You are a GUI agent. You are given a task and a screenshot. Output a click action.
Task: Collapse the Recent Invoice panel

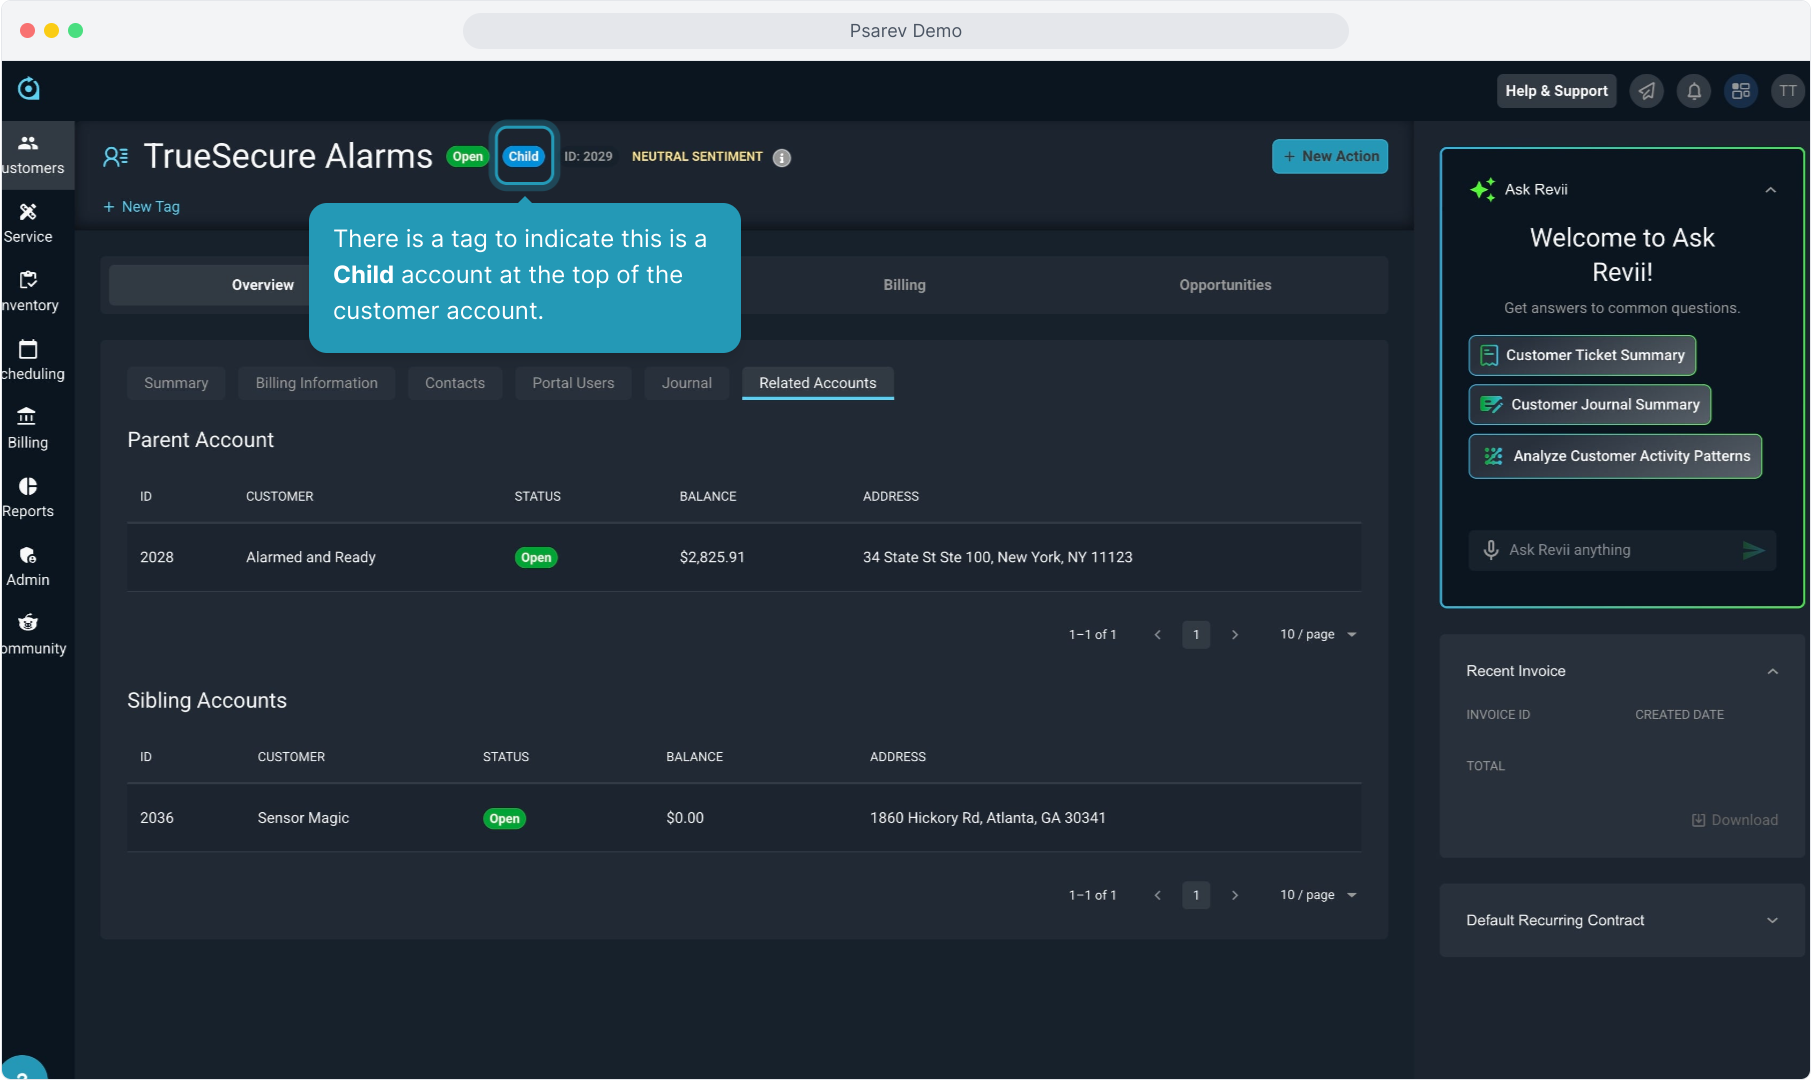pos(1772,671)
